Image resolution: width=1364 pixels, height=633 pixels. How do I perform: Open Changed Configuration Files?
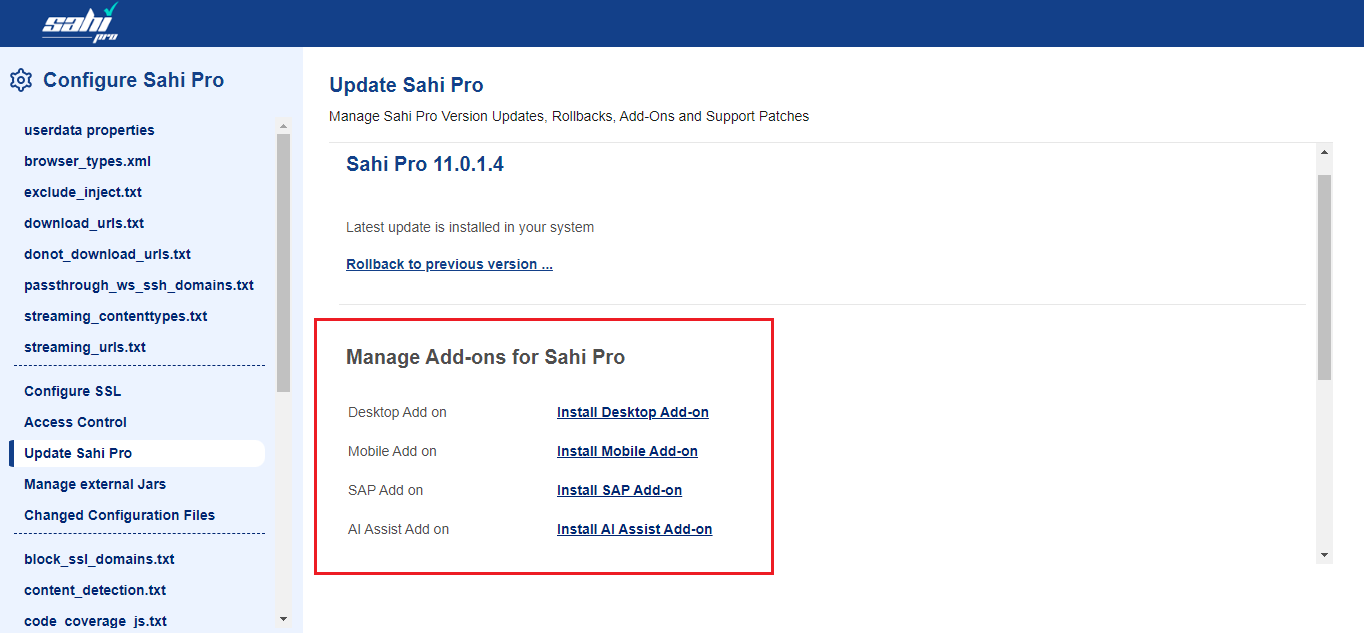coord(119,515)
